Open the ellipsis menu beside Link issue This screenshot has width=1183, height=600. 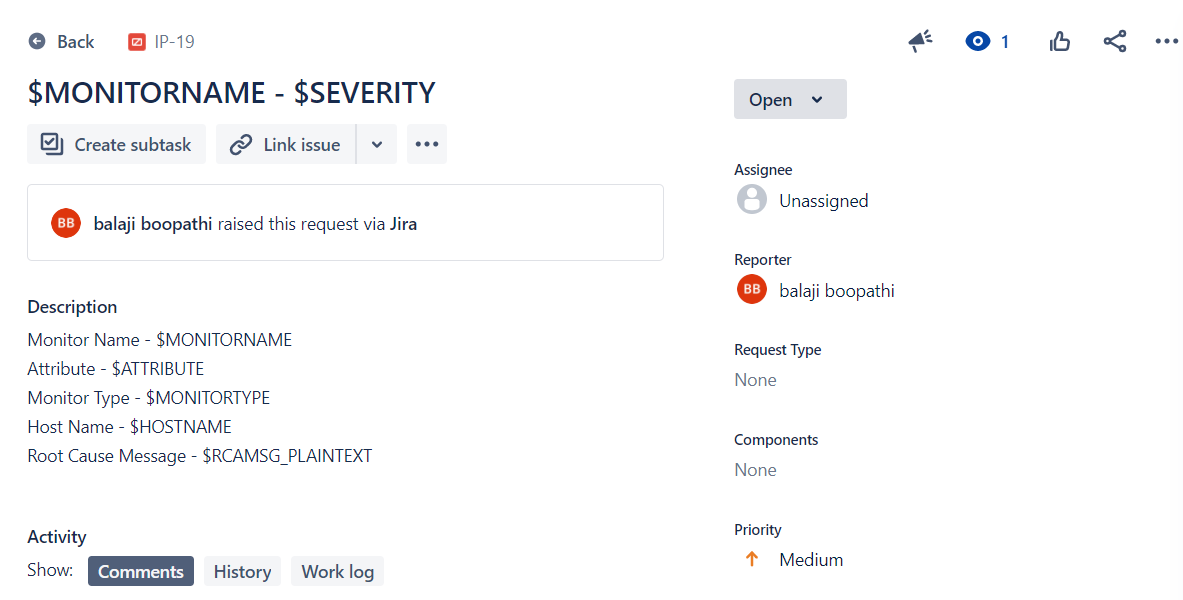click(x=427, y=144)
